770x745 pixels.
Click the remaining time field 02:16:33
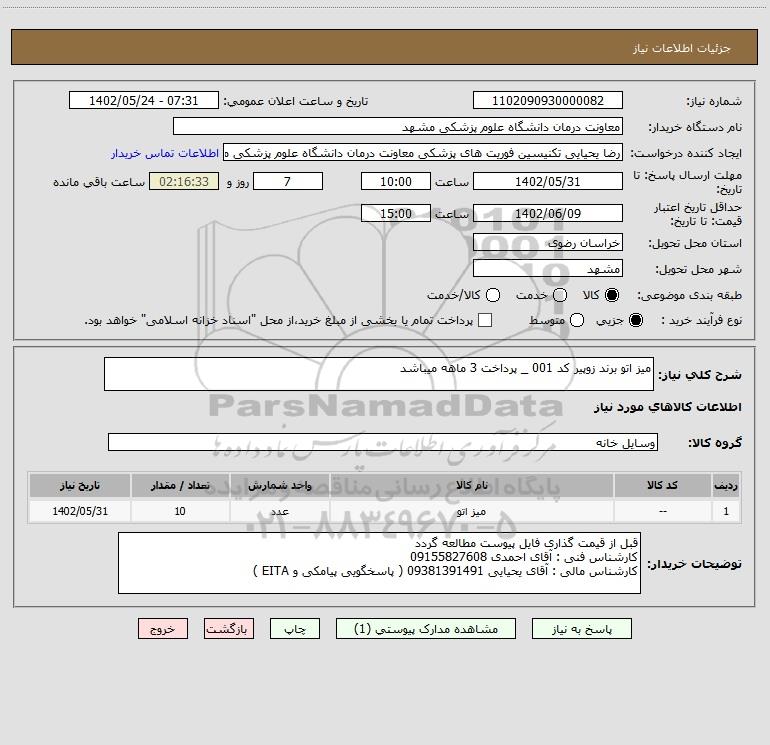(184, 181)
